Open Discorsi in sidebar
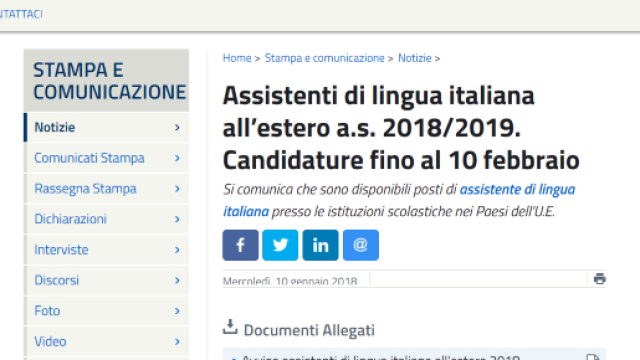This screenshot has width=640, height=360. click(x=107, y=280)
